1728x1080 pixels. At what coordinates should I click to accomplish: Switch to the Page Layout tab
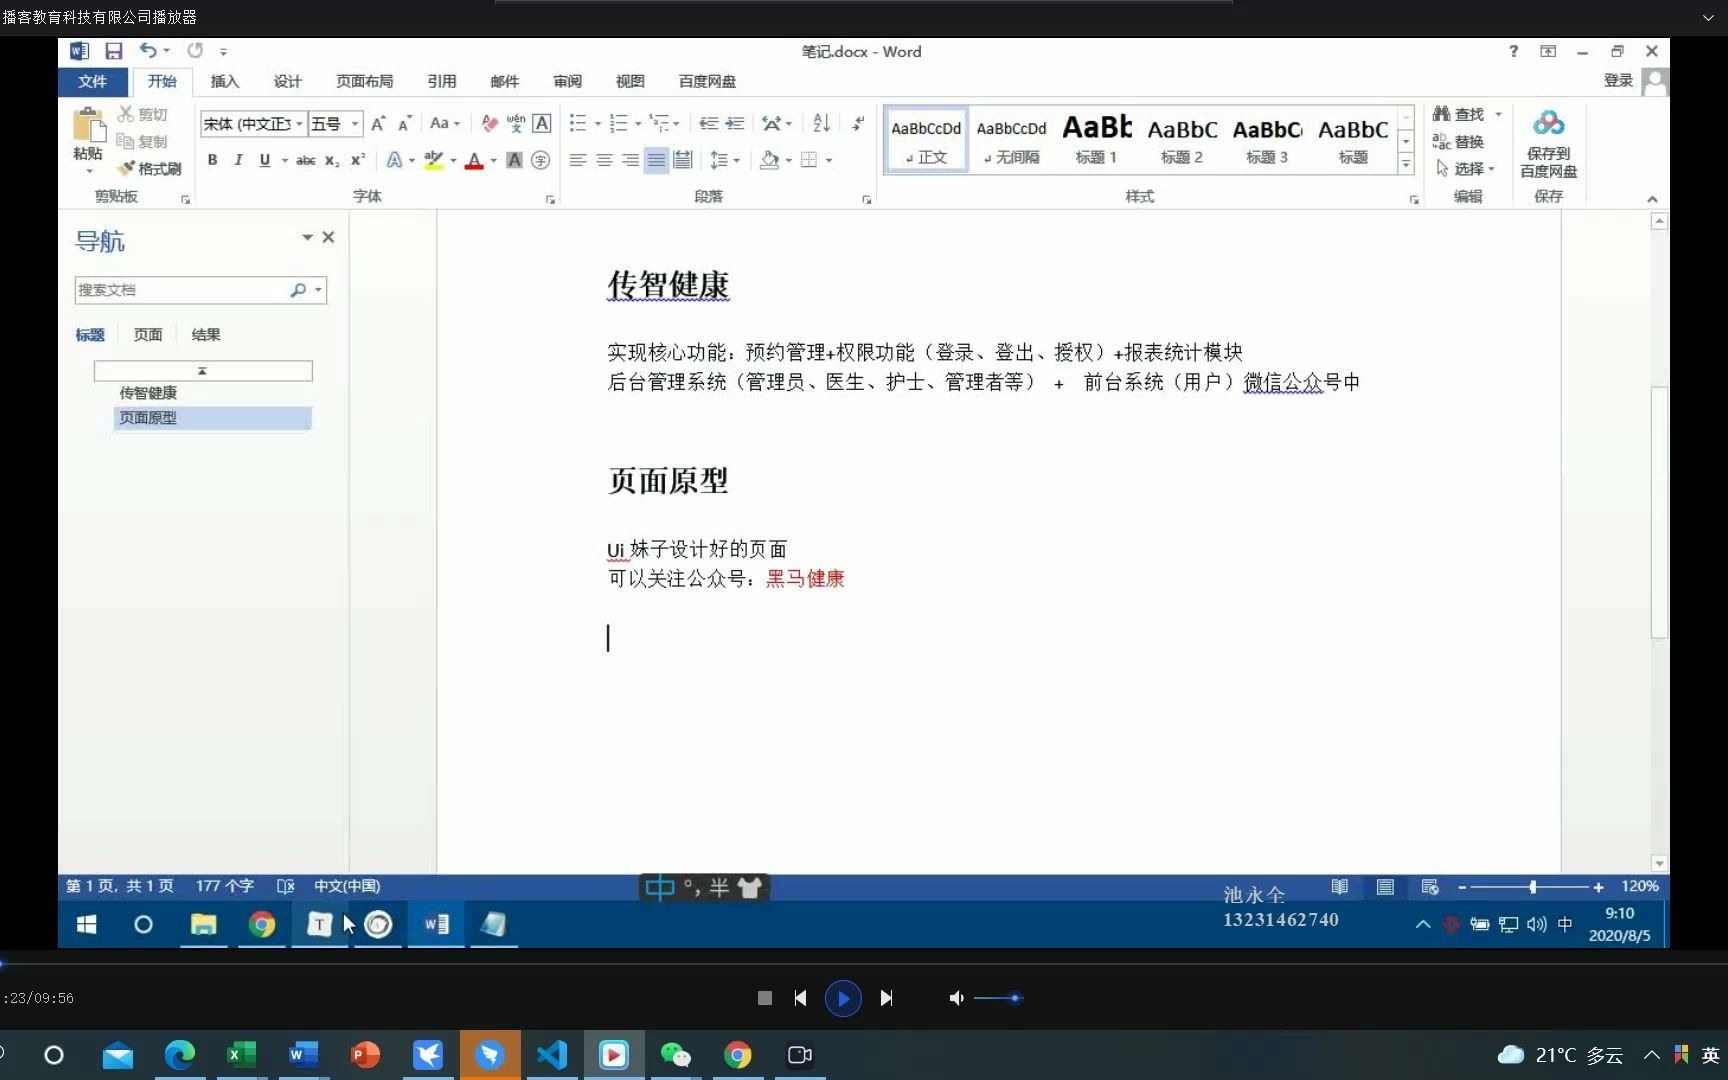[x=365, y=82]
